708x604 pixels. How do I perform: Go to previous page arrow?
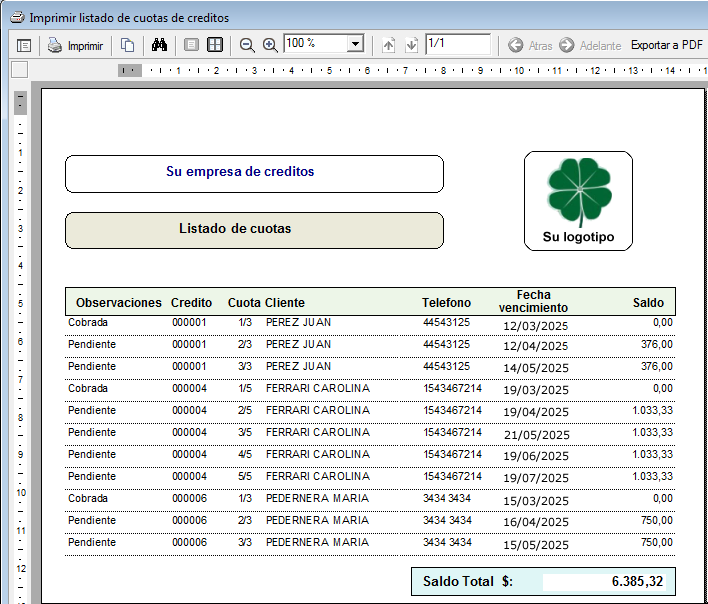pyautogui.click(x=389, y=45)
